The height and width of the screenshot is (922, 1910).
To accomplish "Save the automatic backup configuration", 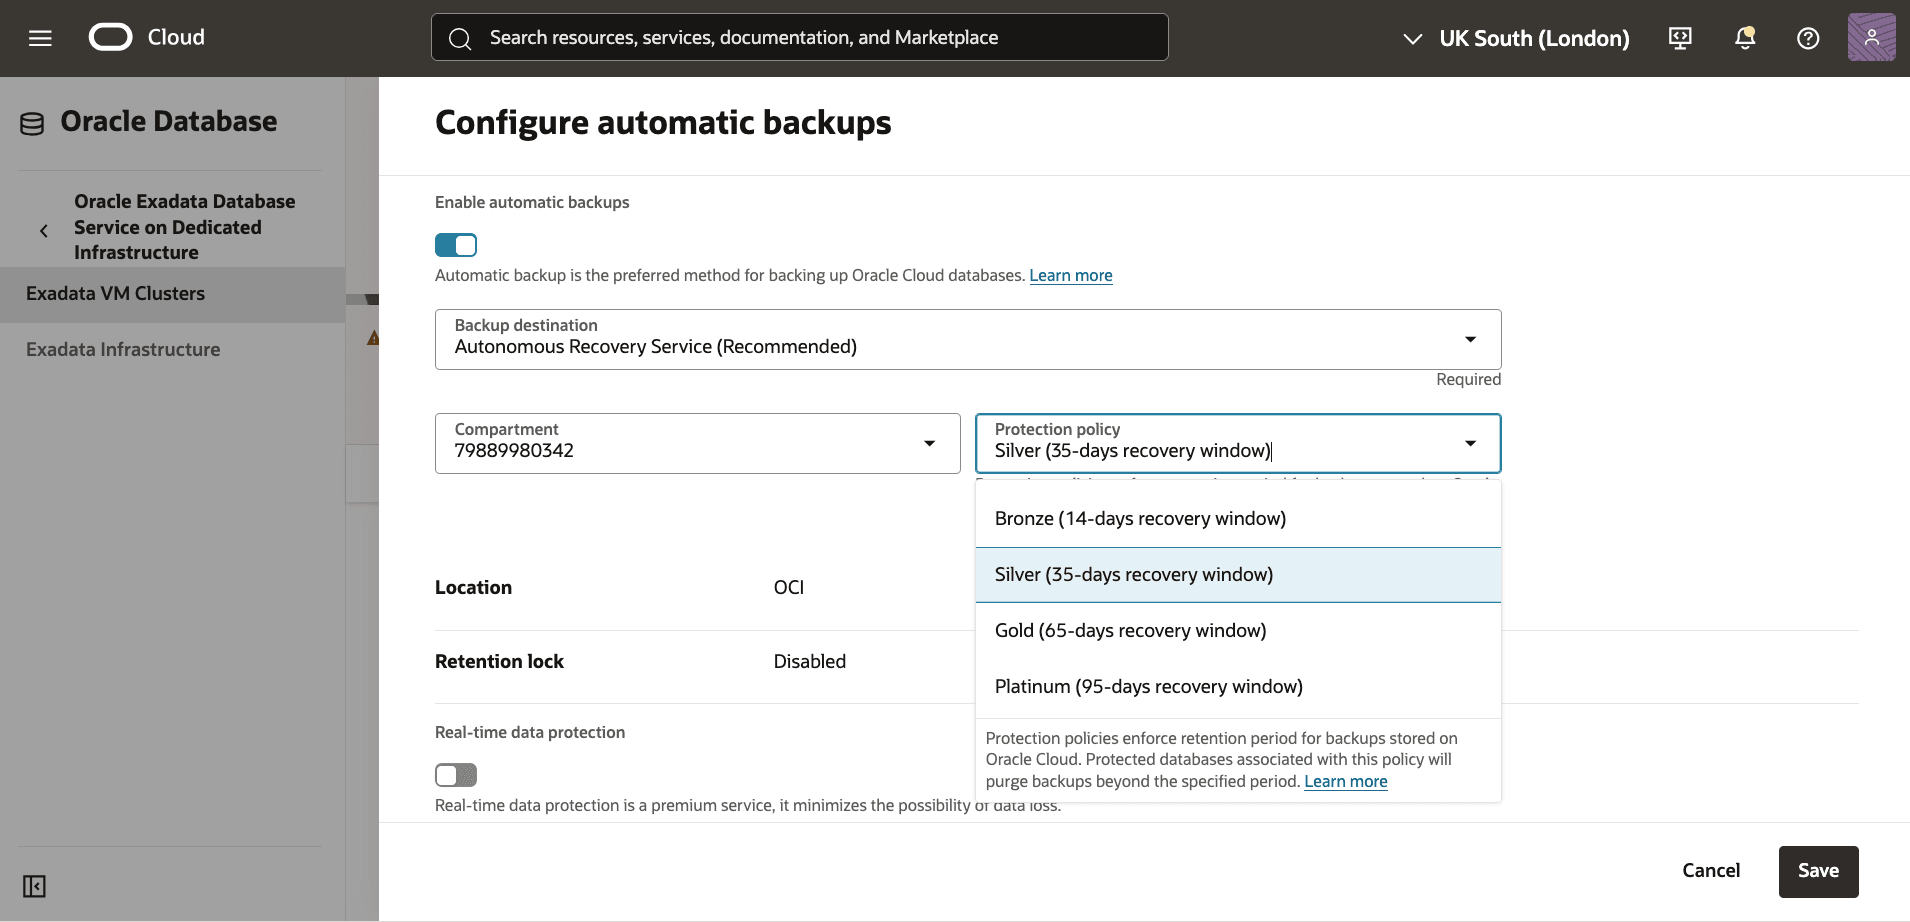I will point(1817,871).
